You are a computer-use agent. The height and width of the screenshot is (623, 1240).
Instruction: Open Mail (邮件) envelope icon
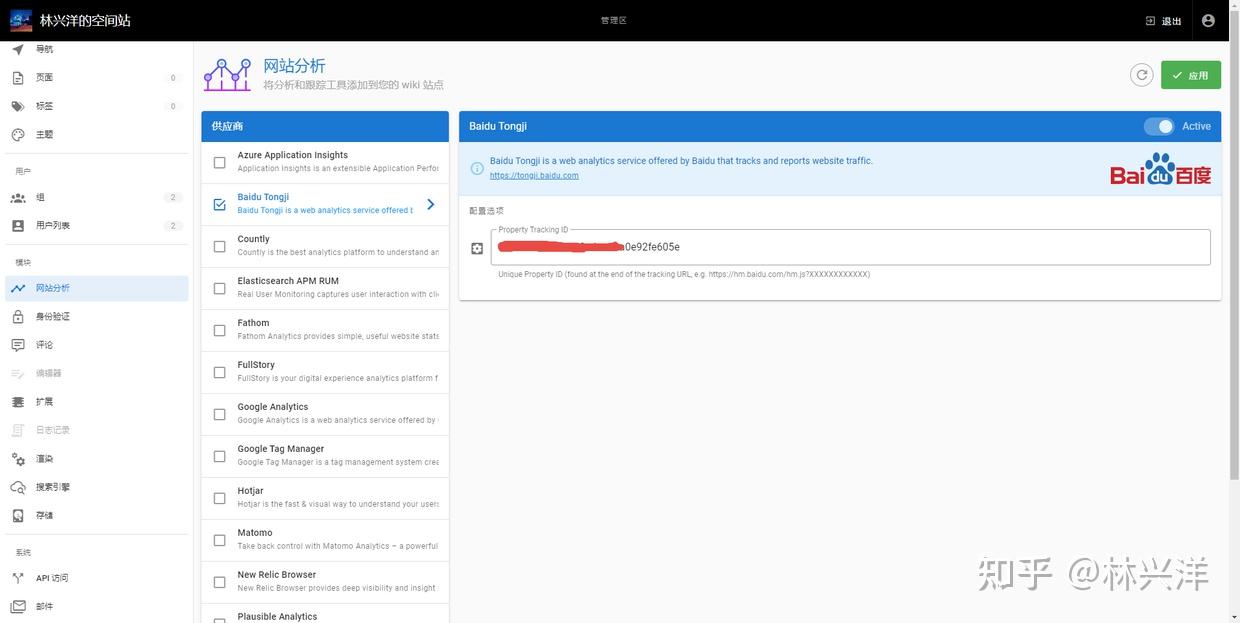(17, 606)
